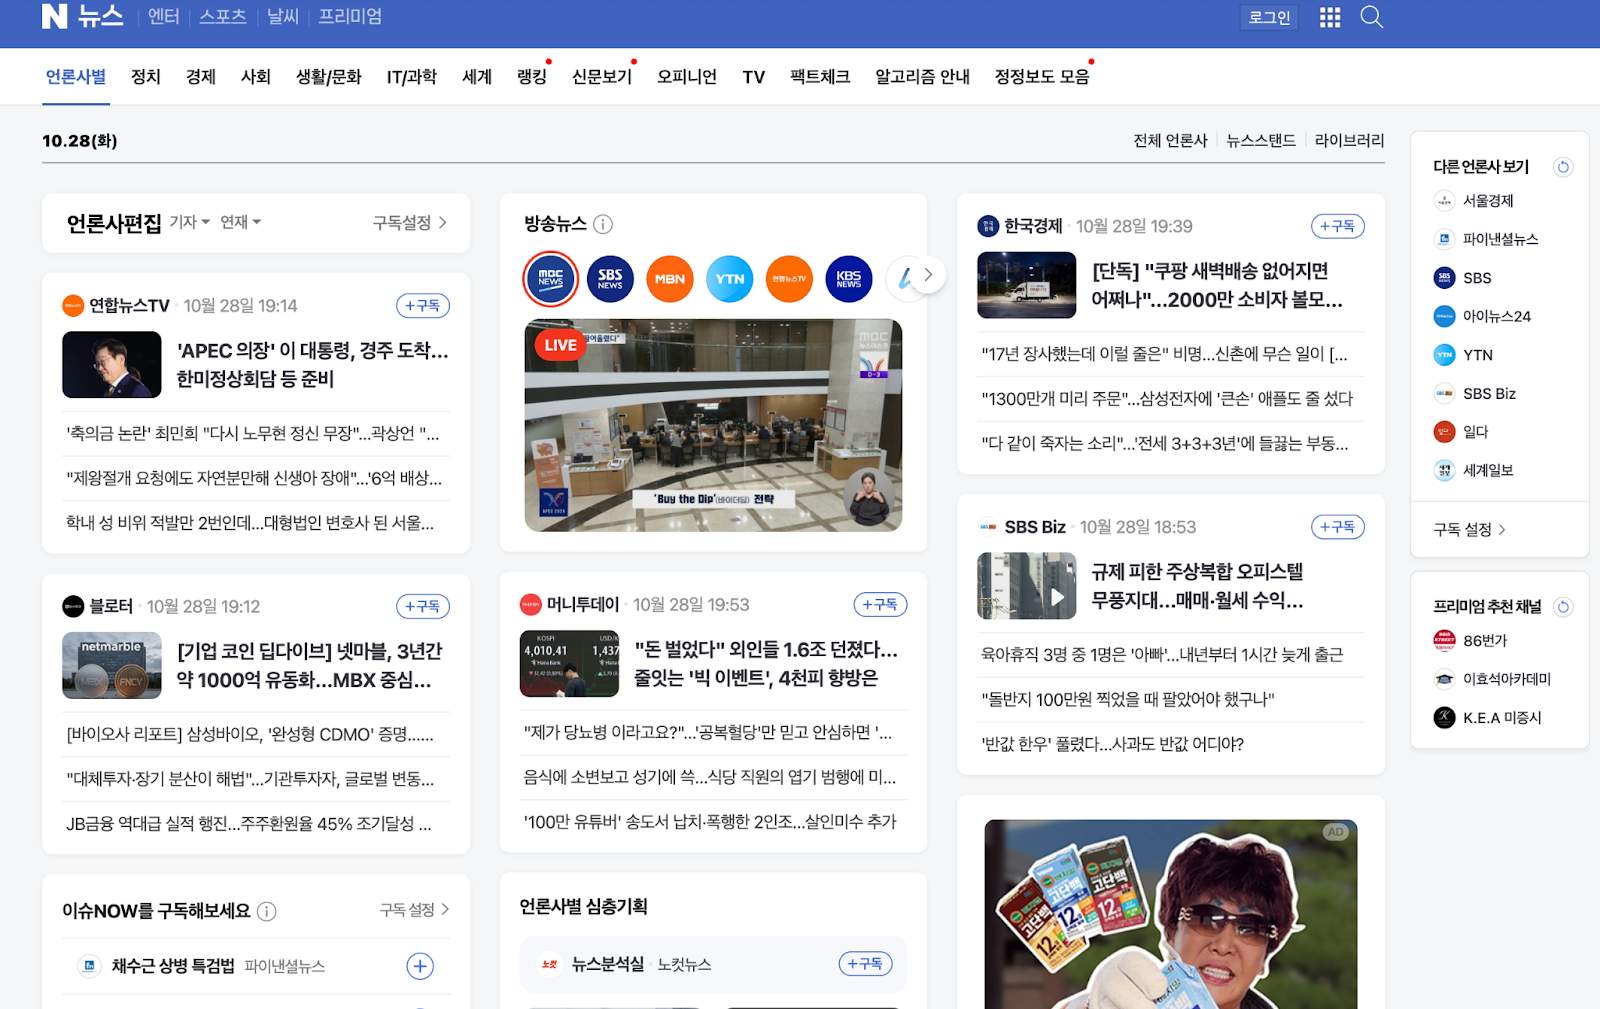Open the apps grid menu icon
Image resolution: width=1600 pixels, height=1009 pixels.
1330,17
